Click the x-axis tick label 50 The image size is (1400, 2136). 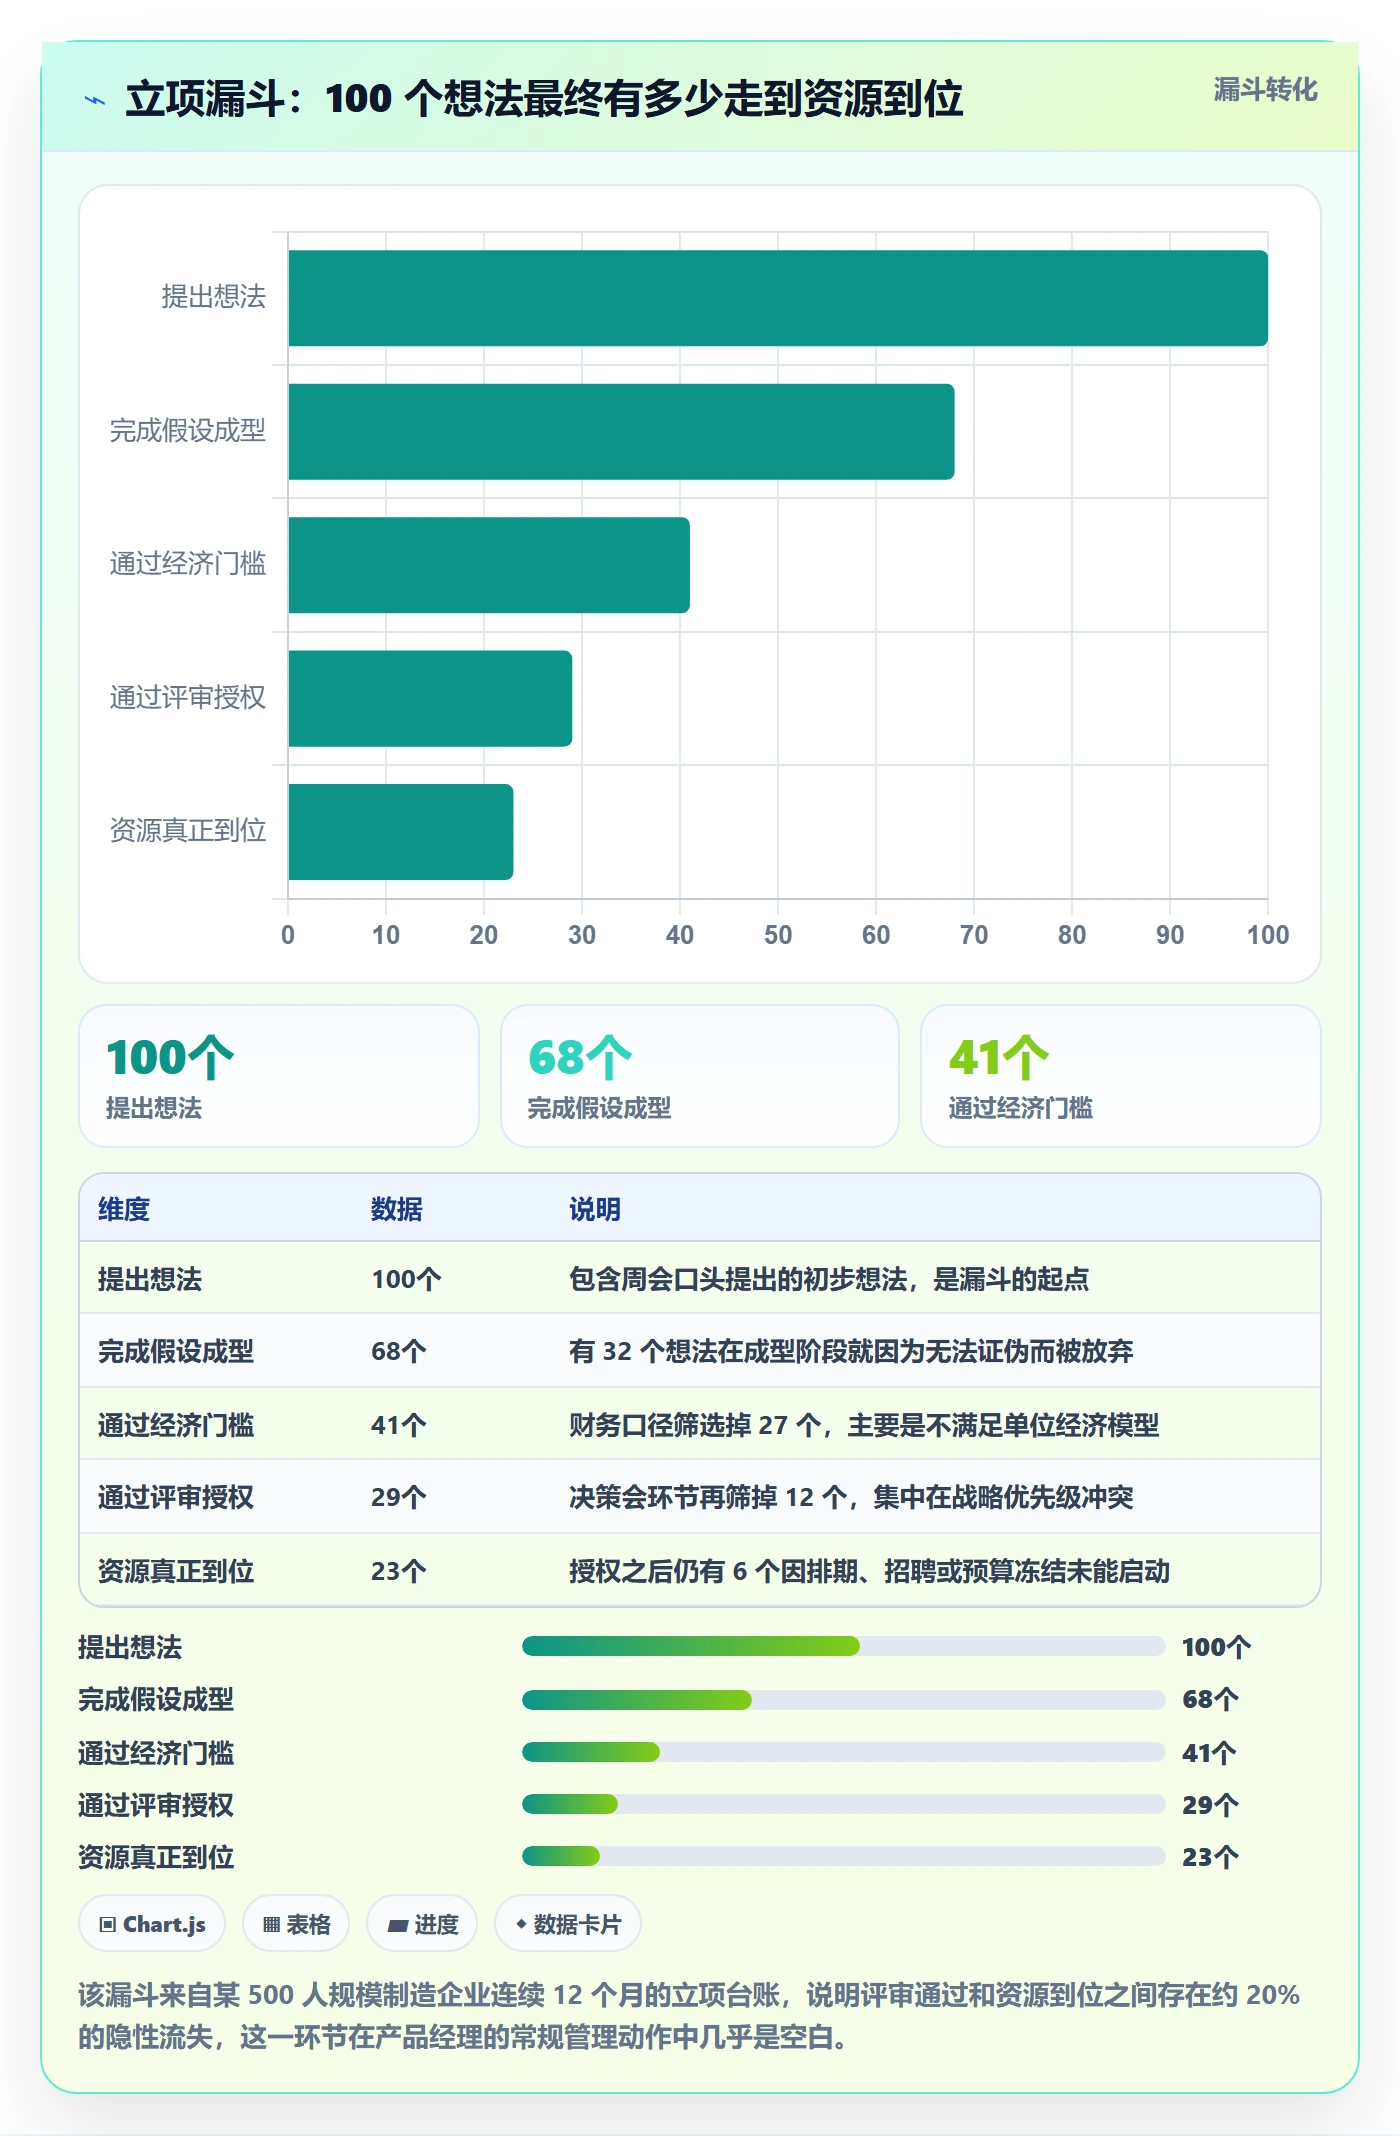pyautogui.click(x=778, y=935)
